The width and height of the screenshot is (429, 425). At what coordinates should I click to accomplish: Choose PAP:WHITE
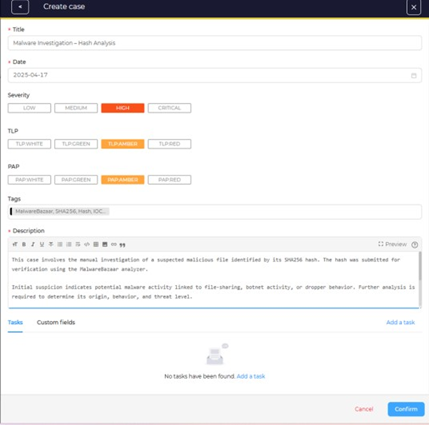click(29, 180)
